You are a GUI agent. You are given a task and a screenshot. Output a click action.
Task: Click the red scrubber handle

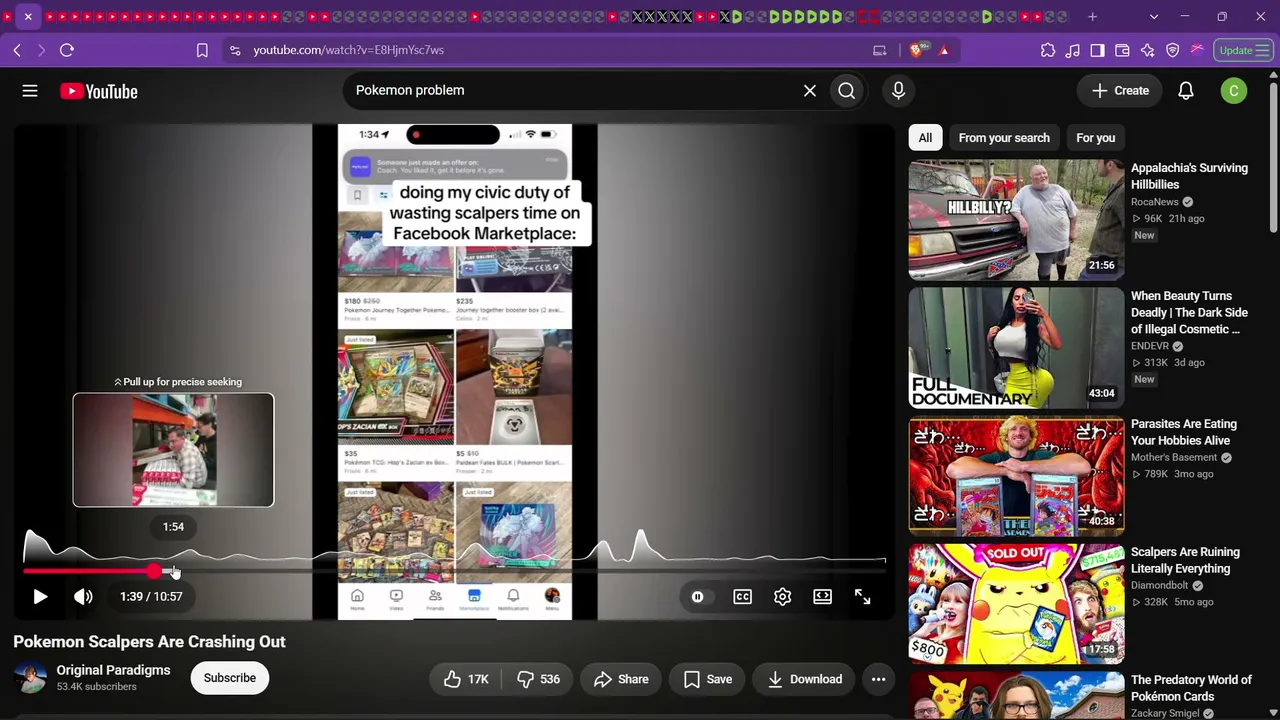153,571
